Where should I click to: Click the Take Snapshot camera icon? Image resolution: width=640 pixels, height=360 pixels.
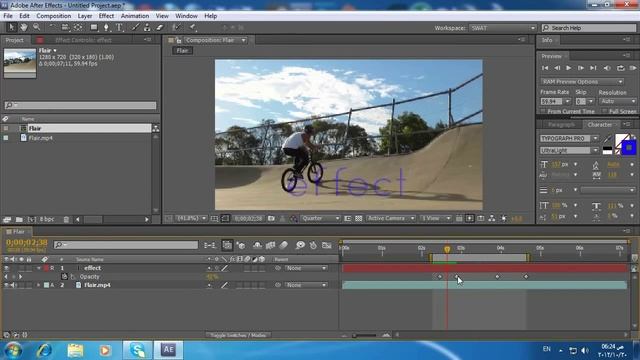click(x=271, y=219)
